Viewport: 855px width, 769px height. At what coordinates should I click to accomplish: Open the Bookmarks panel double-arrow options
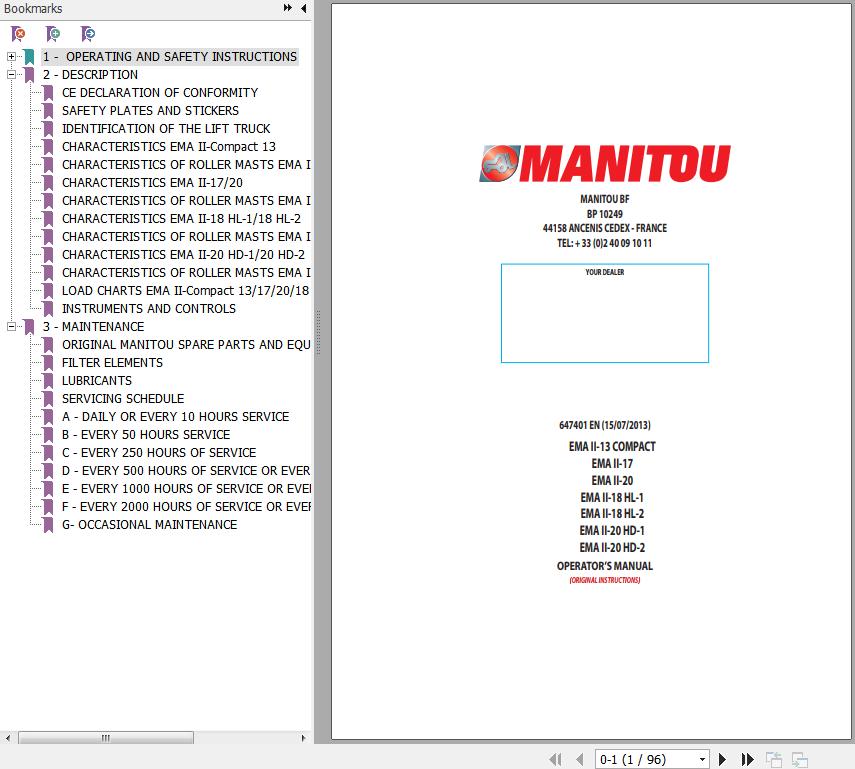[287, 8]
